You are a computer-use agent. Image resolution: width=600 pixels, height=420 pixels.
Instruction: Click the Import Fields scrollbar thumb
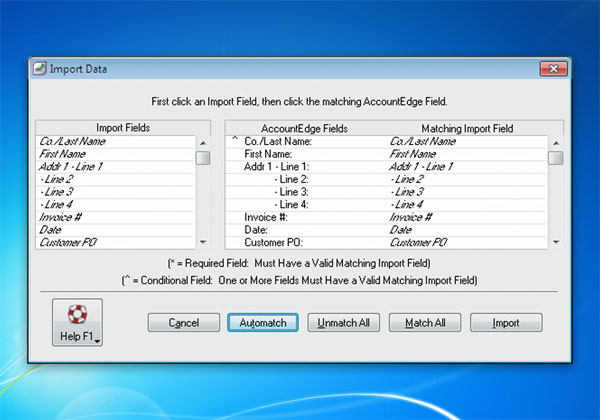203,158
